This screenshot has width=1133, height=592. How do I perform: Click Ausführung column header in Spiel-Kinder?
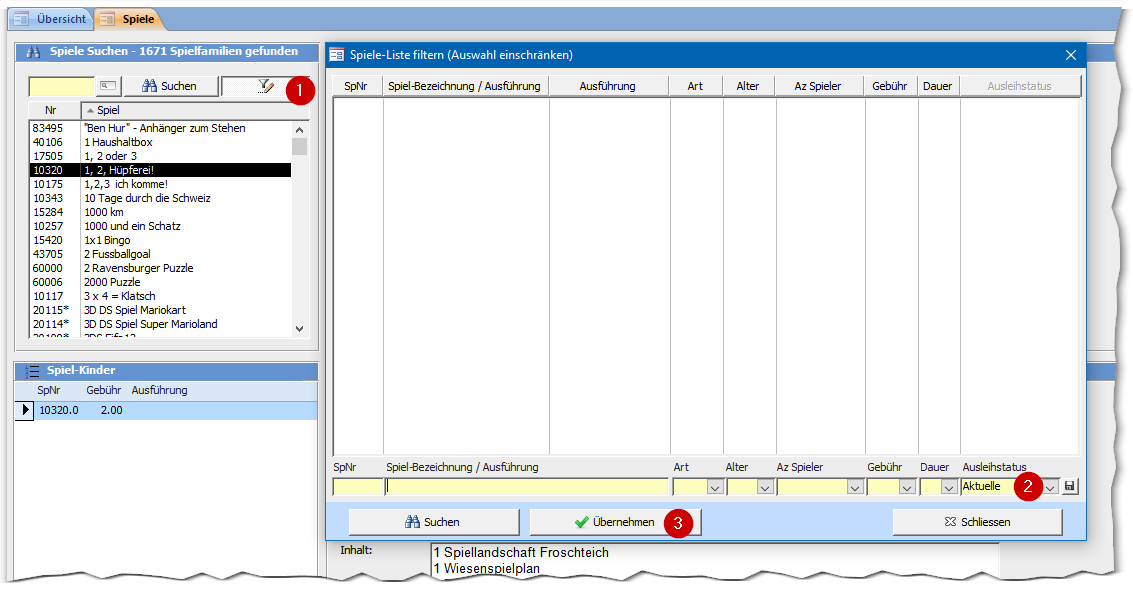click(x=159, y=390)
